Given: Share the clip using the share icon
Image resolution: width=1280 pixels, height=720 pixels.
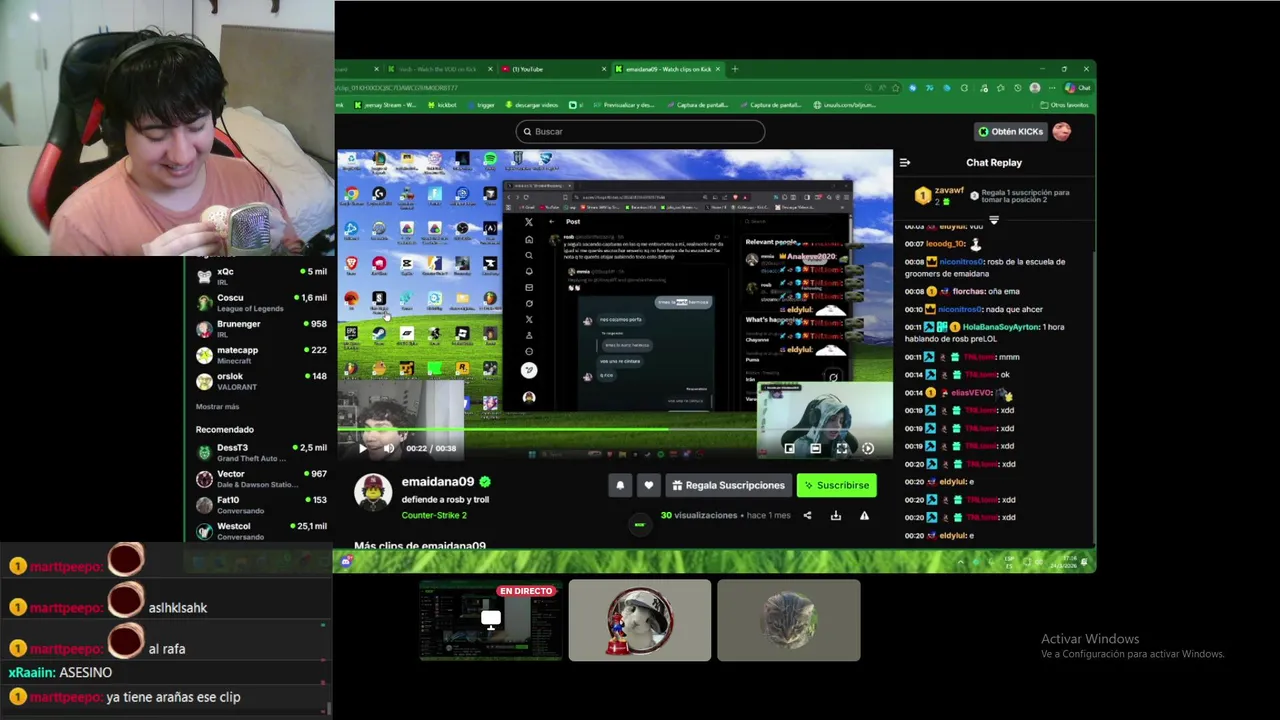Looking at the screenshot, I should pyautogui.click(x=807, y=516).
